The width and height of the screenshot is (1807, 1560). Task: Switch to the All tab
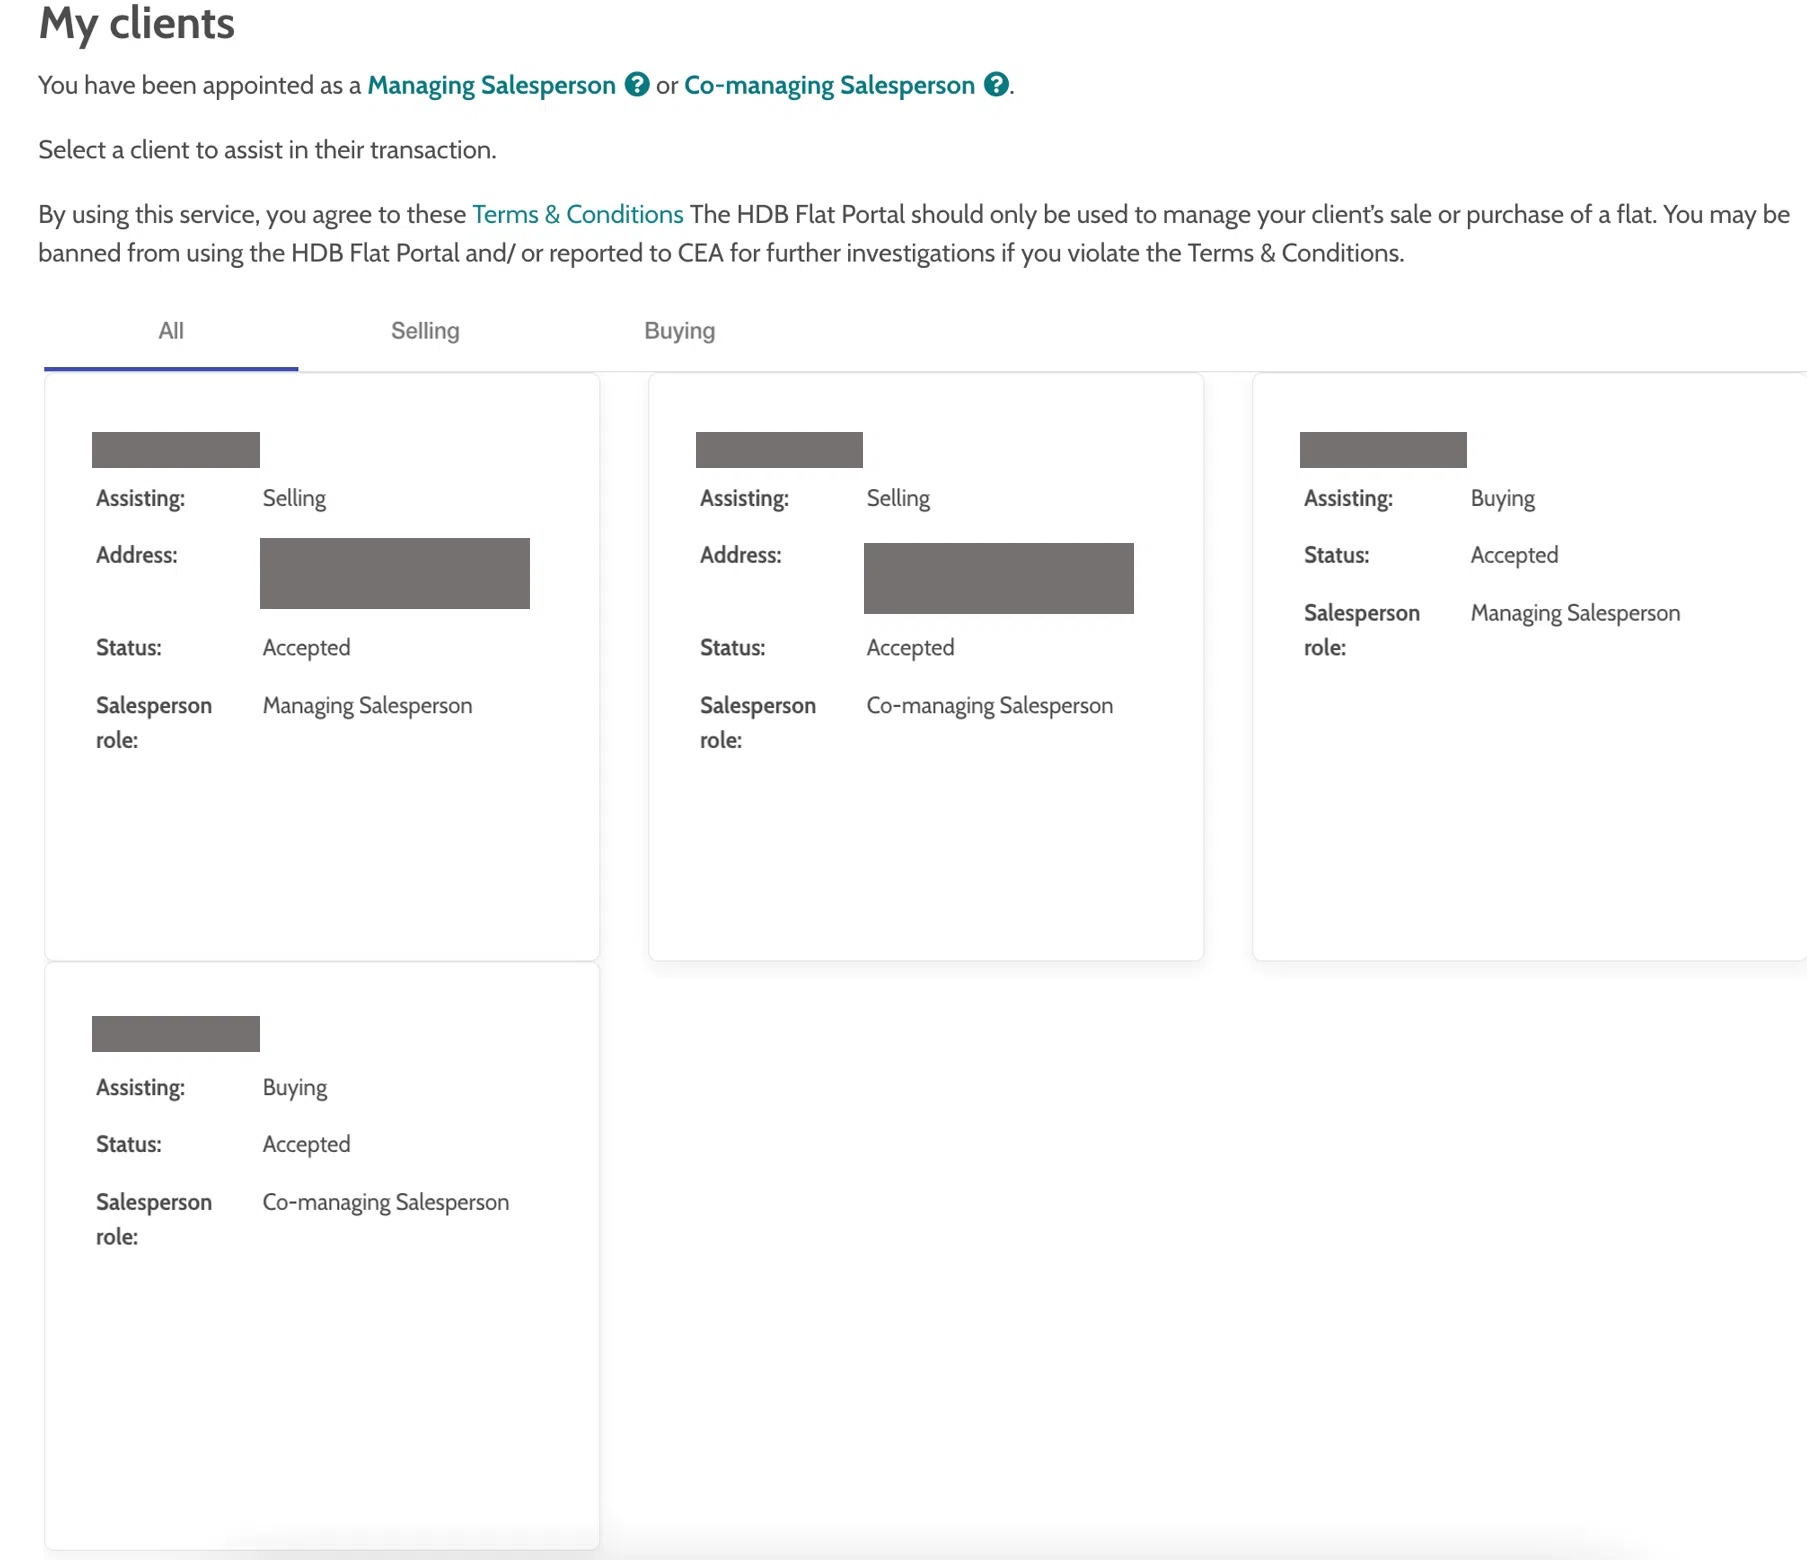(x=171, y=331)
